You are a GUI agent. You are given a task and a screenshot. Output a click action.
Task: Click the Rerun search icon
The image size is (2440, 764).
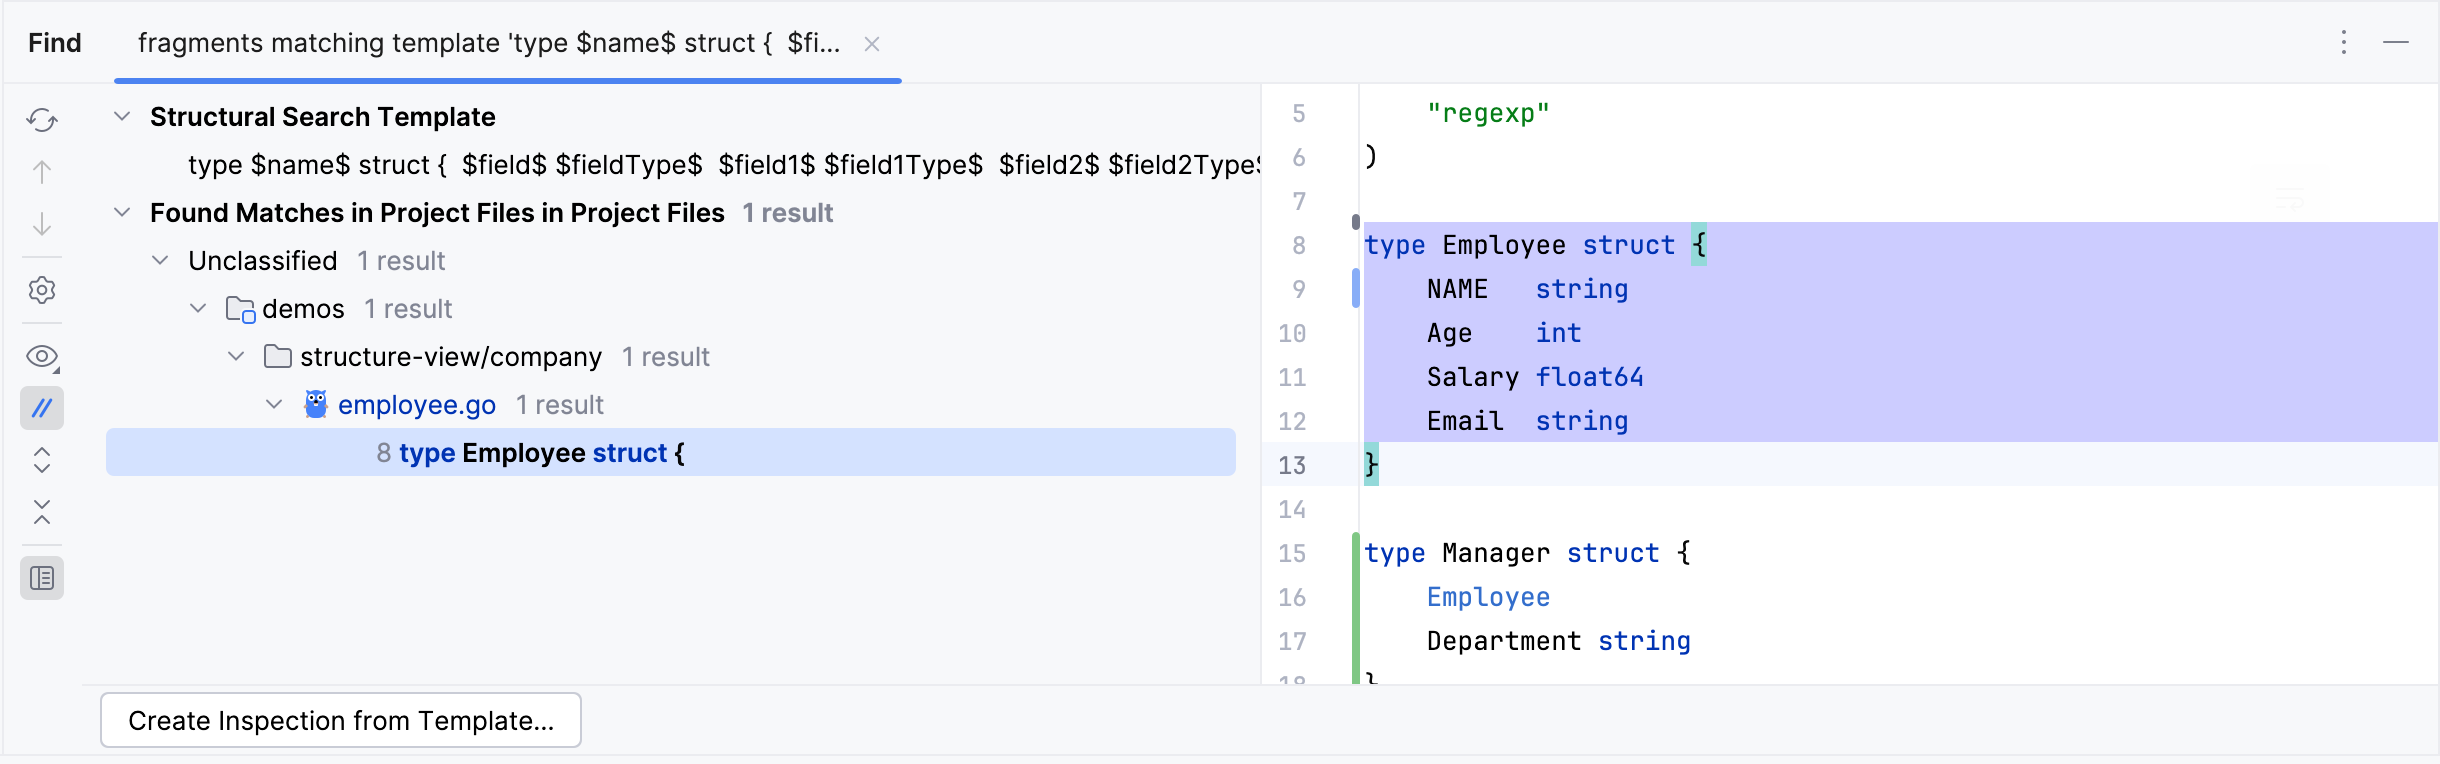tap(42, 120)
